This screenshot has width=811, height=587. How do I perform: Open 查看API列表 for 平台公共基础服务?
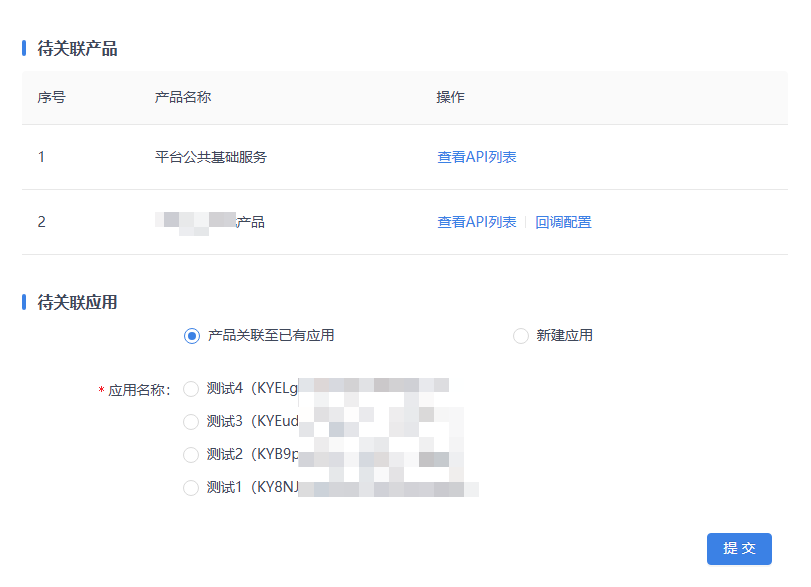(477, 157)
